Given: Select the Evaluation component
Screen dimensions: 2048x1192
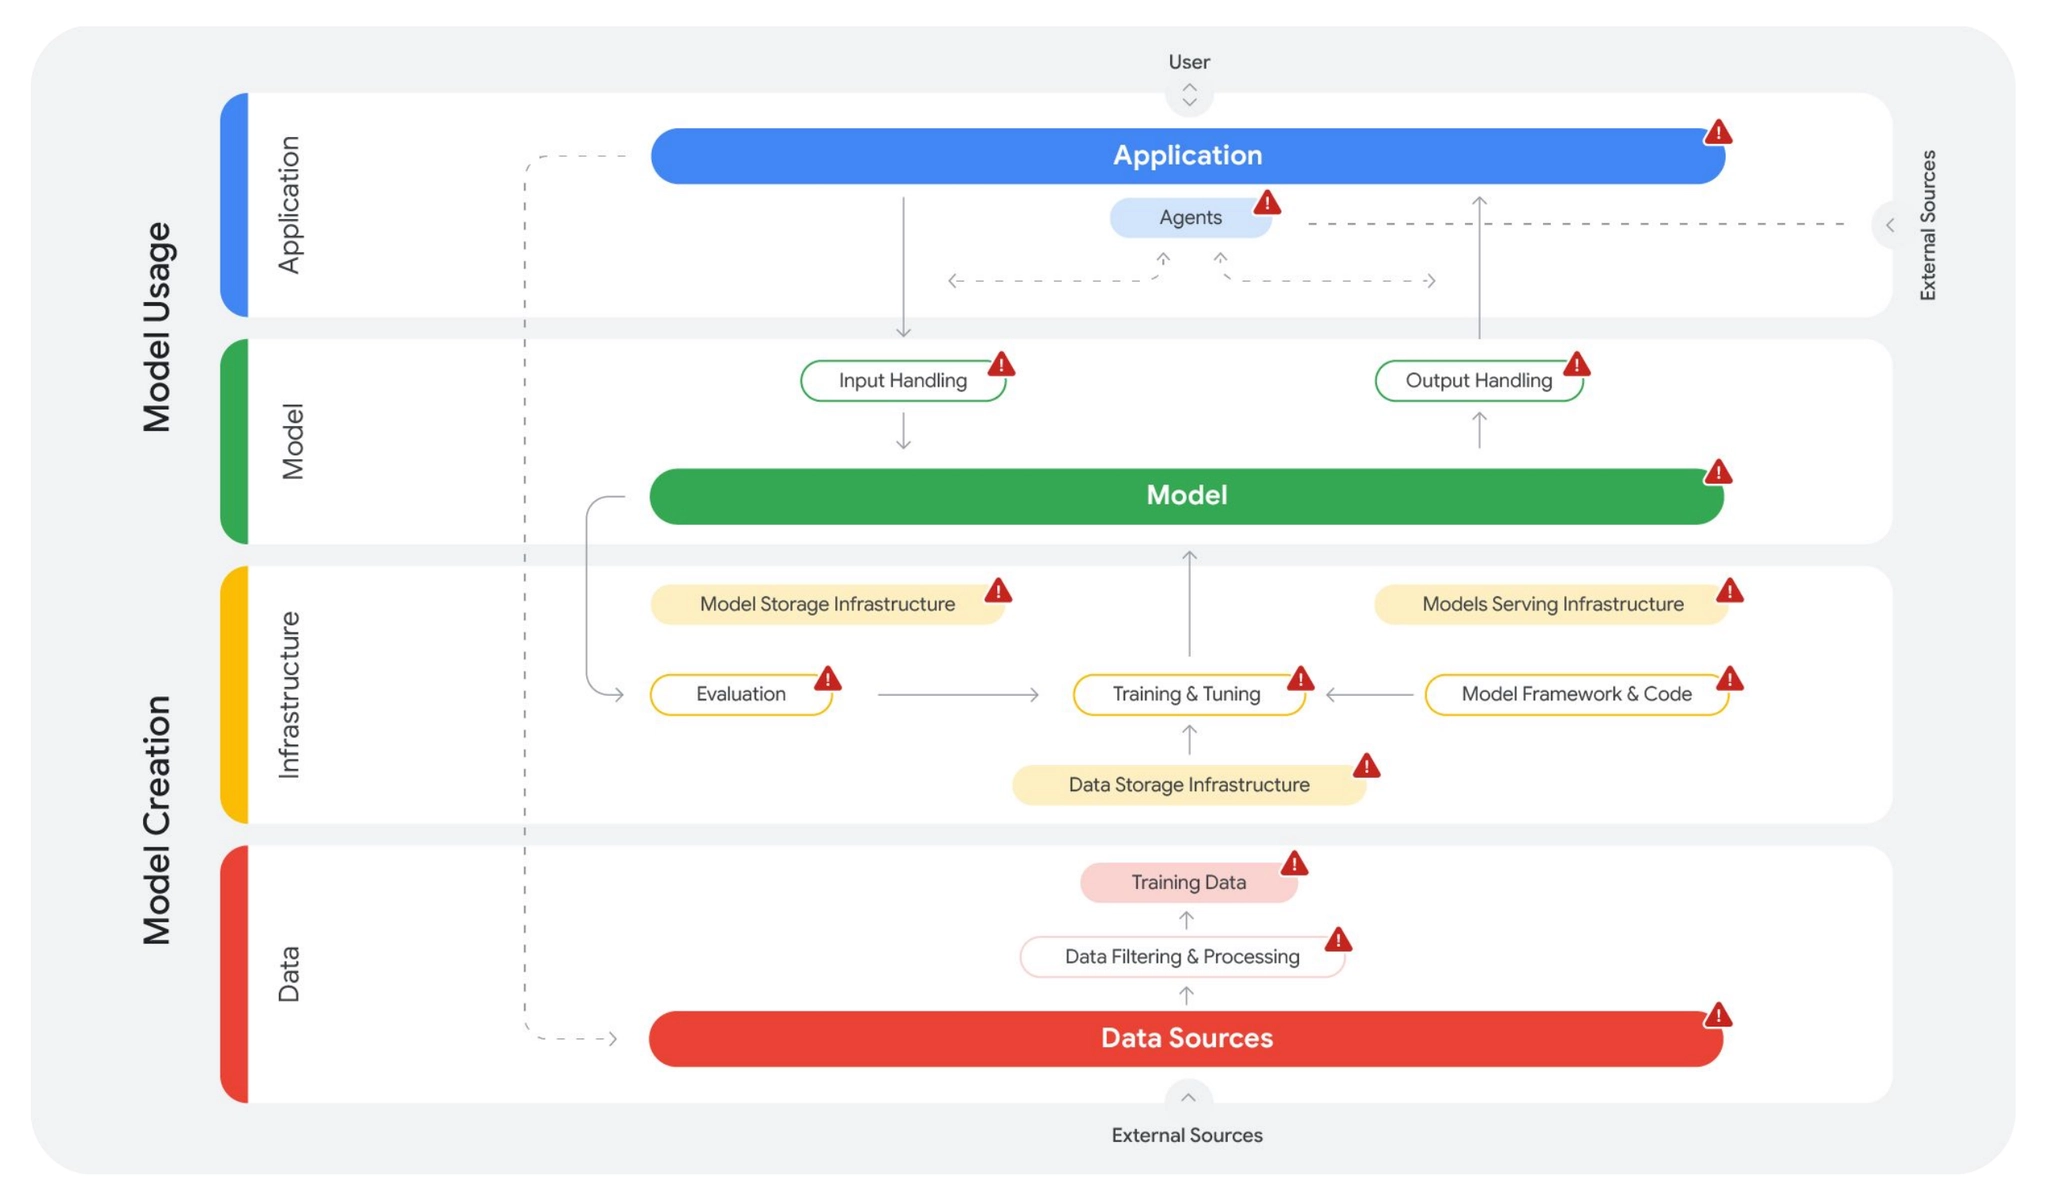Looking at the screenshot, I should pos(741,694).
